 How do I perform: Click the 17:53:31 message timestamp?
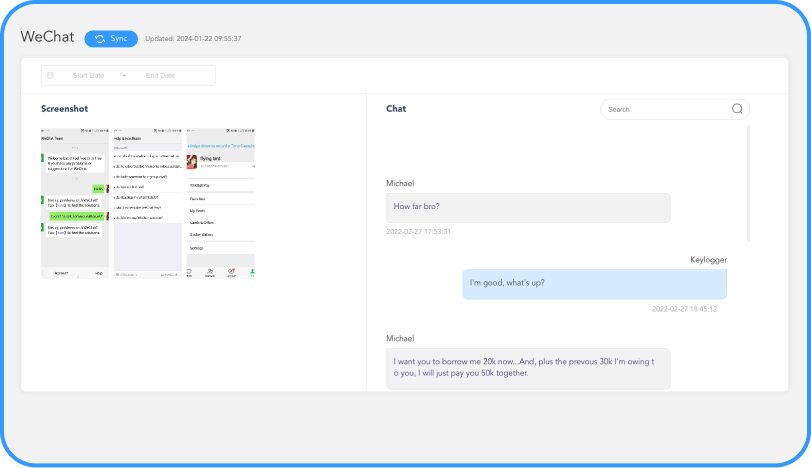coord(419,231)
